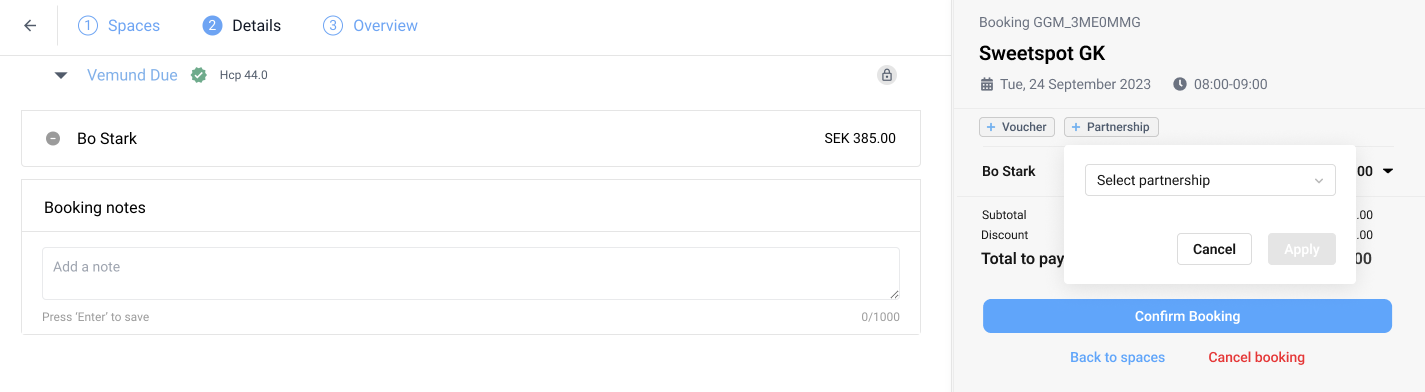This screenshot has height=392, width=1425.
Task: Confirm Booking
Action: tap(1187, 316)
